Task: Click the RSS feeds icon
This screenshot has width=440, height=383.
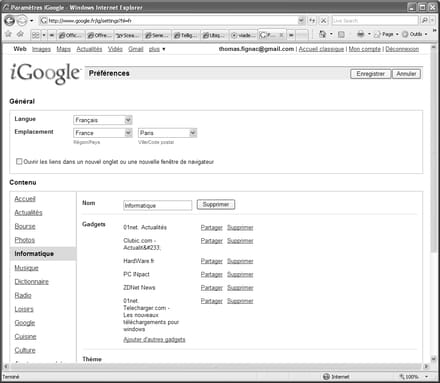Action: [x=341, y=34]
